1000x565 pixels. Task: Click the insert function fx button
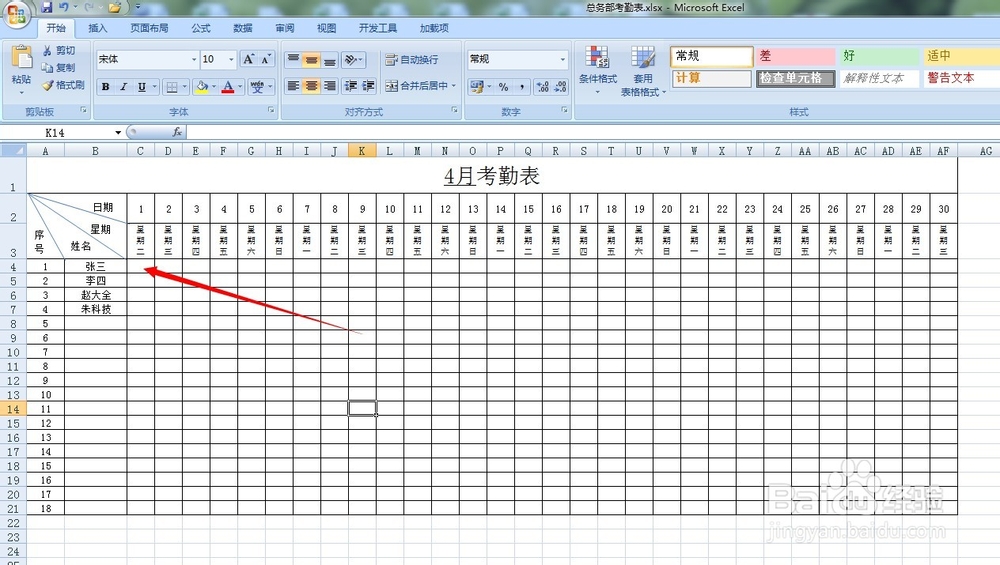(177, 132)
